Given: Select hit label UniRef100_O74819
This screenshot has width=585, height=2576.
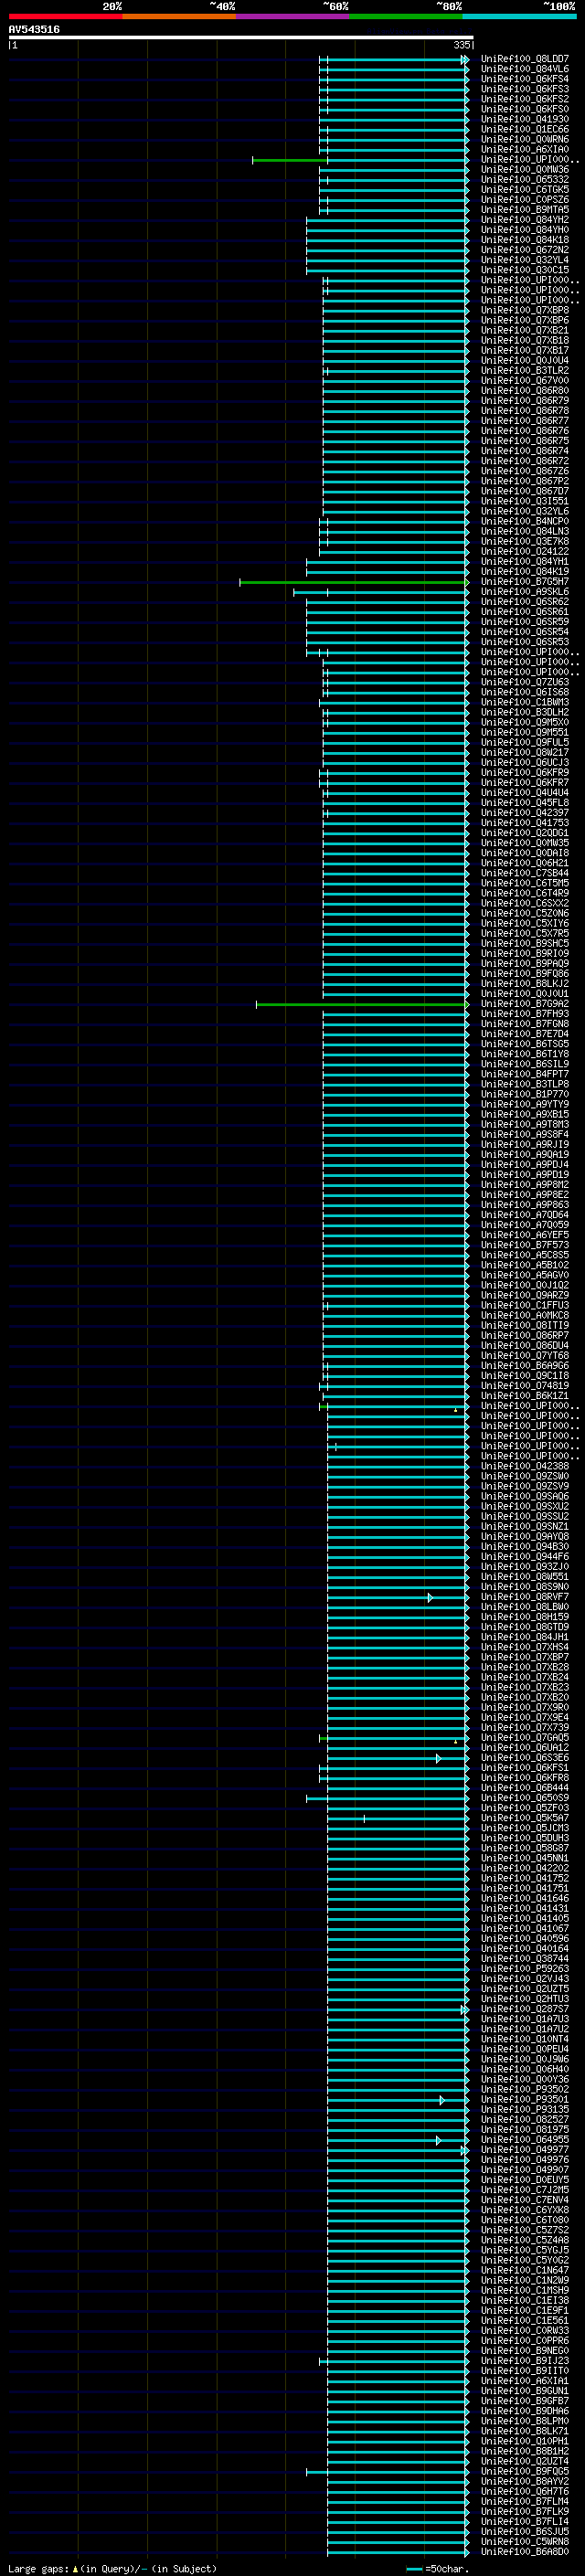Looking at the screenshot, I should [524, 1385].
